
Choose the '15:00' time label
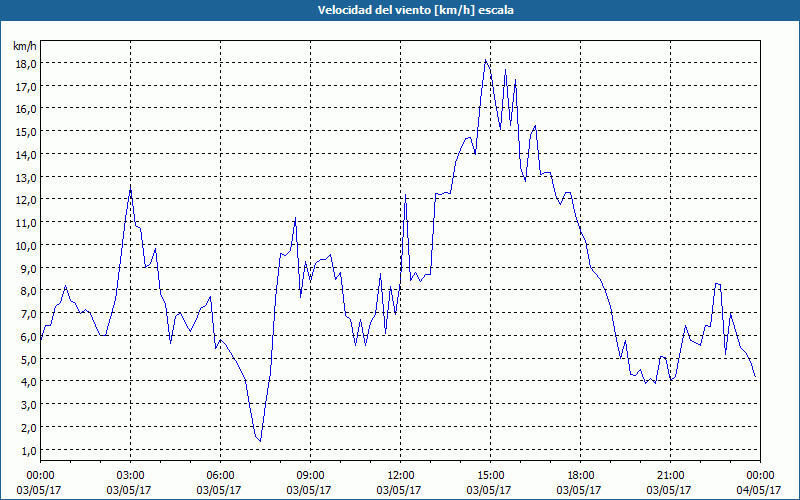tap(490, 476)
